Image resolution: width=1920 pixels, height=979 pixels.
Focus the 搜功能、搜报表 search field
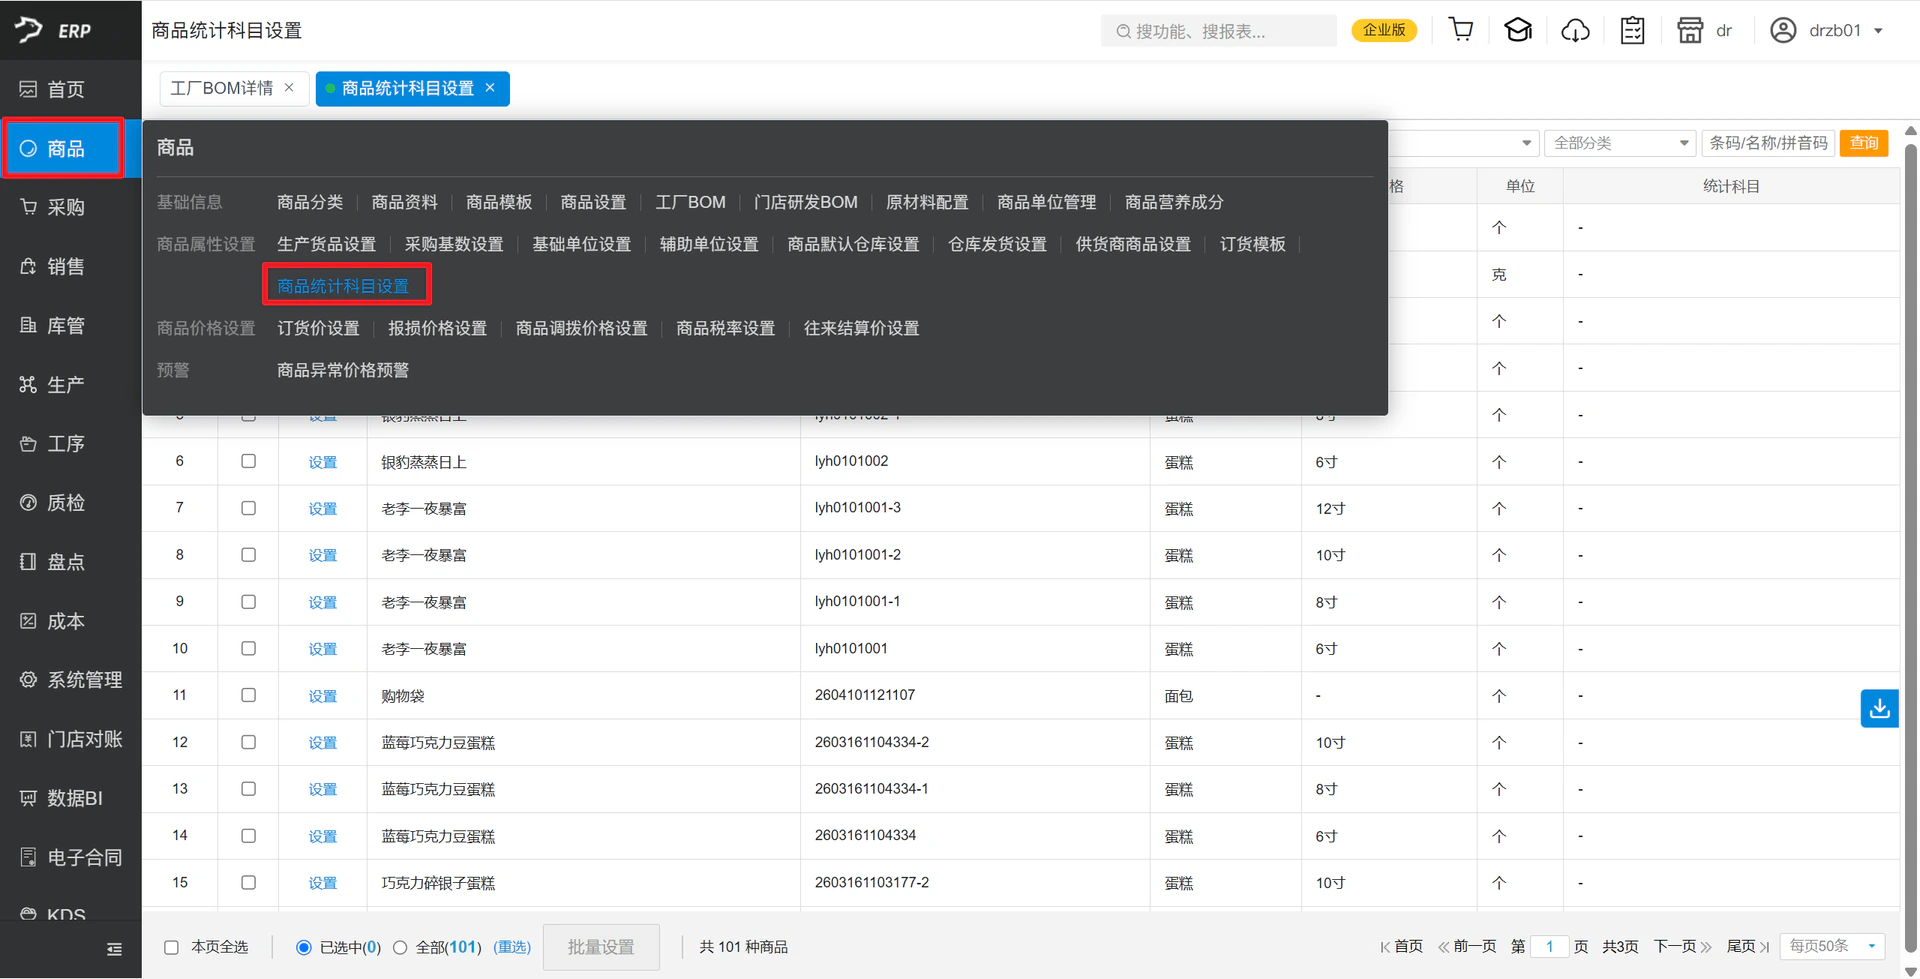(x=1218, y=31)
